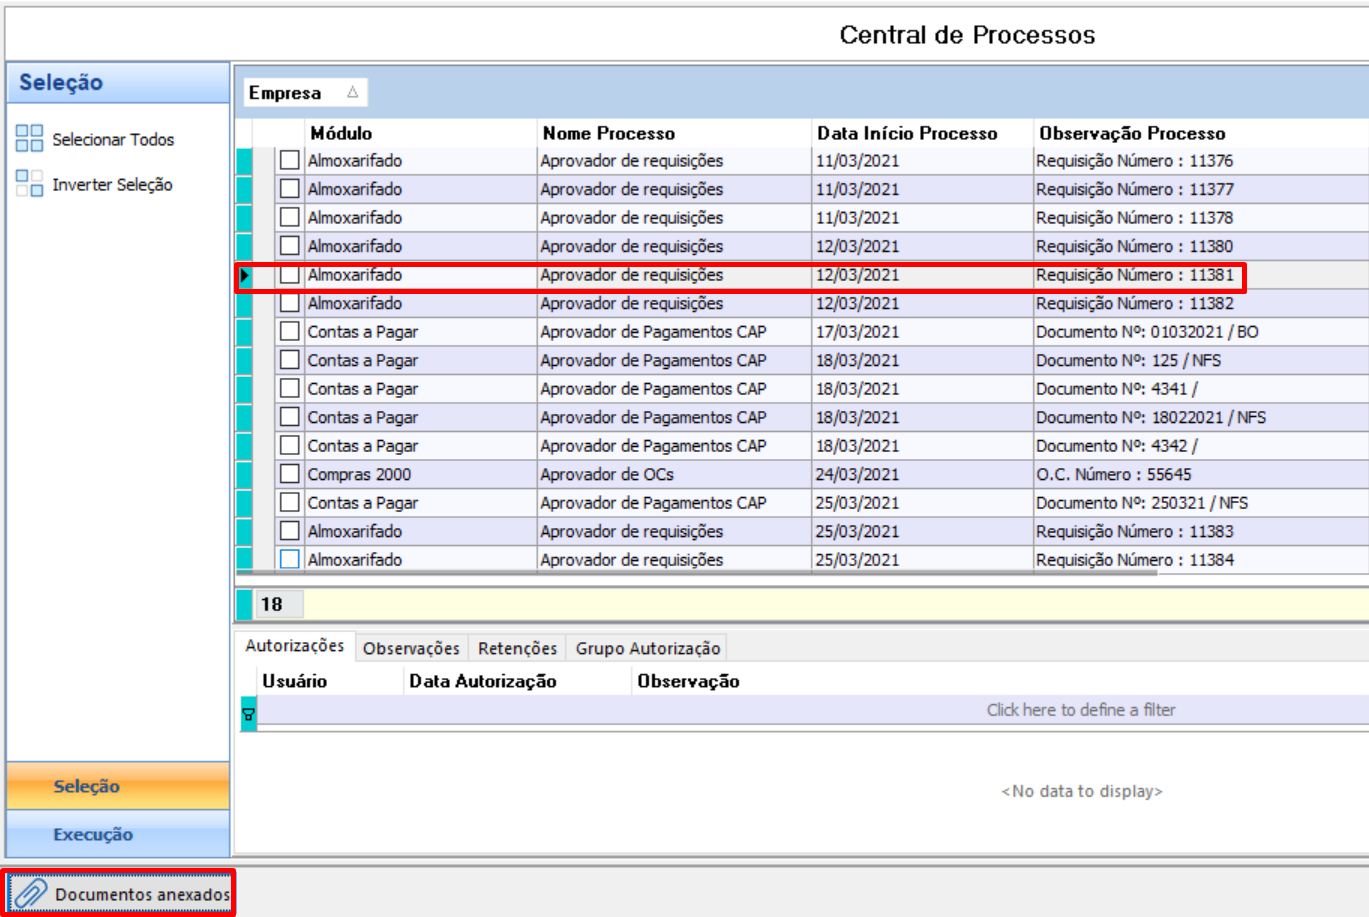Tick checkbox for Documento Nº: 125 / NFS

290,360
